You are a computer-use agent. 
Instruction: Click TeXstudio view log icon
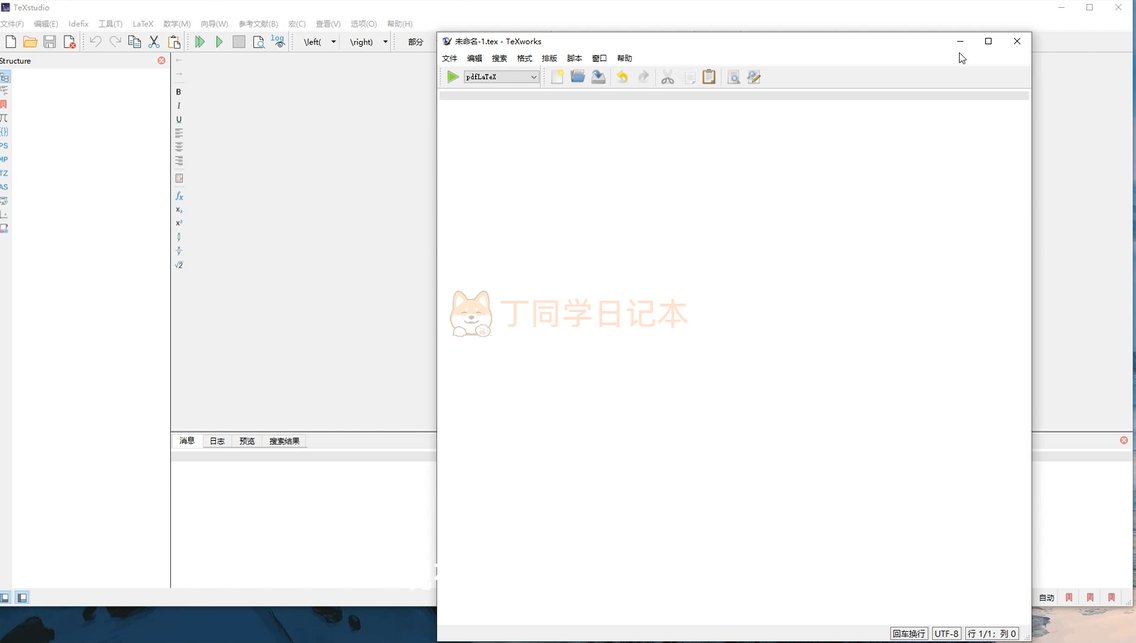278,42
